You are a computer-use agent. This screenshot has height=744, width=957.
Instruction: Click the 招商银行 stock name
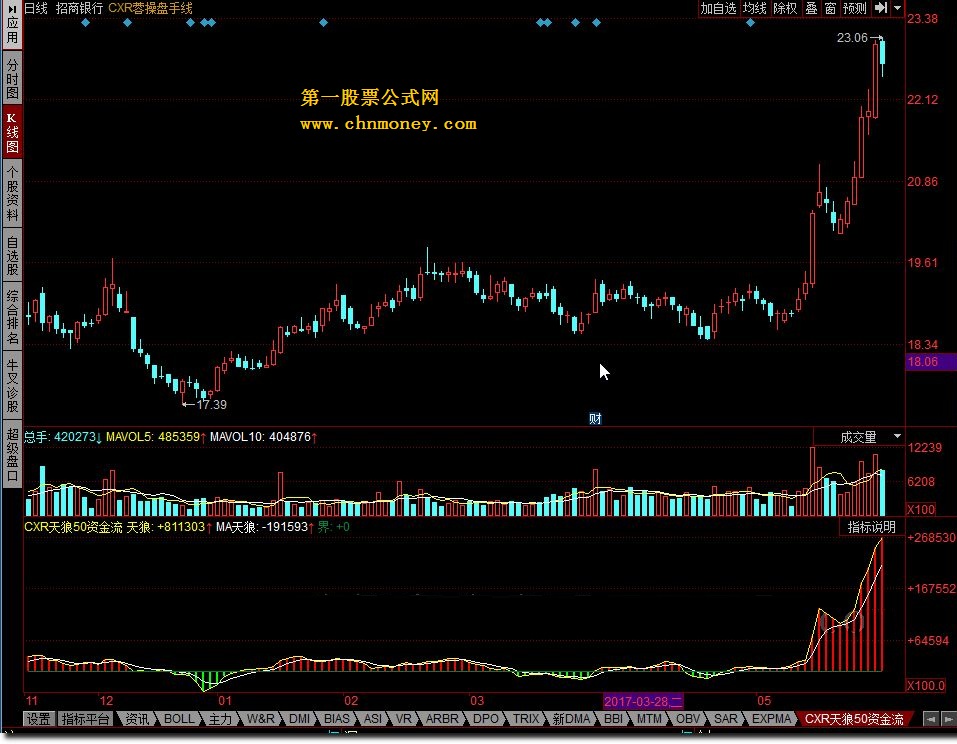tap(79, 8)
